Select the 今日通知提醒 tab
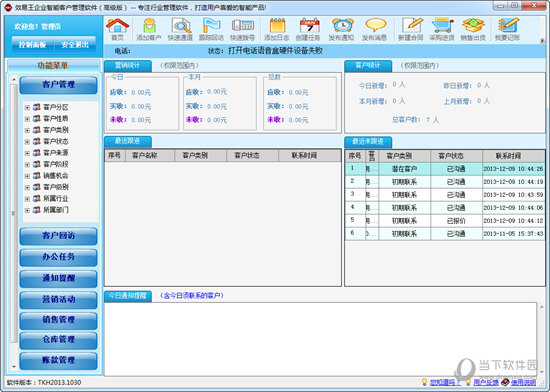Image resolution: width=550 pixels, height=392 pixels. pos(128,296)
